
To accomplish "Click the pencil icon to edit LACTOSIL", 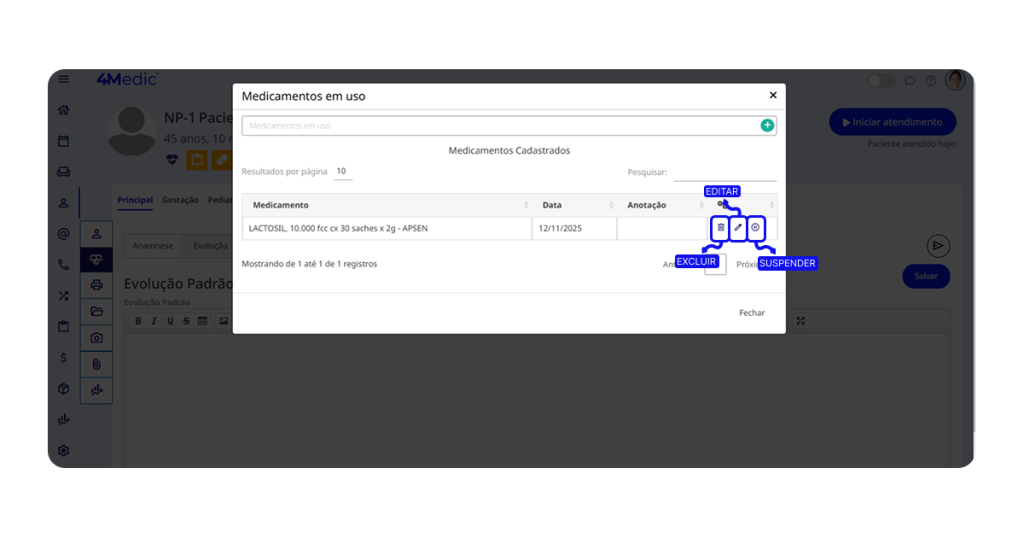I will pos(738,228).
